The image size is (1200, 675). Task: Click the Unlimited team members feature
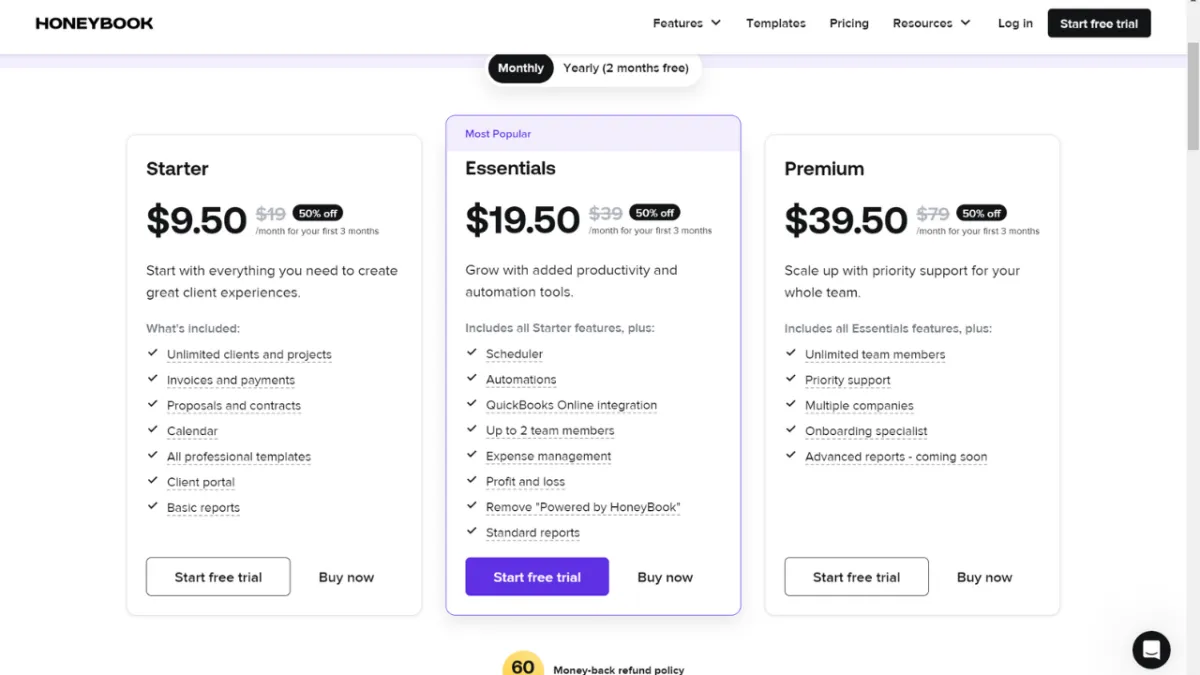pyautogui.click(x=875, y=354)
